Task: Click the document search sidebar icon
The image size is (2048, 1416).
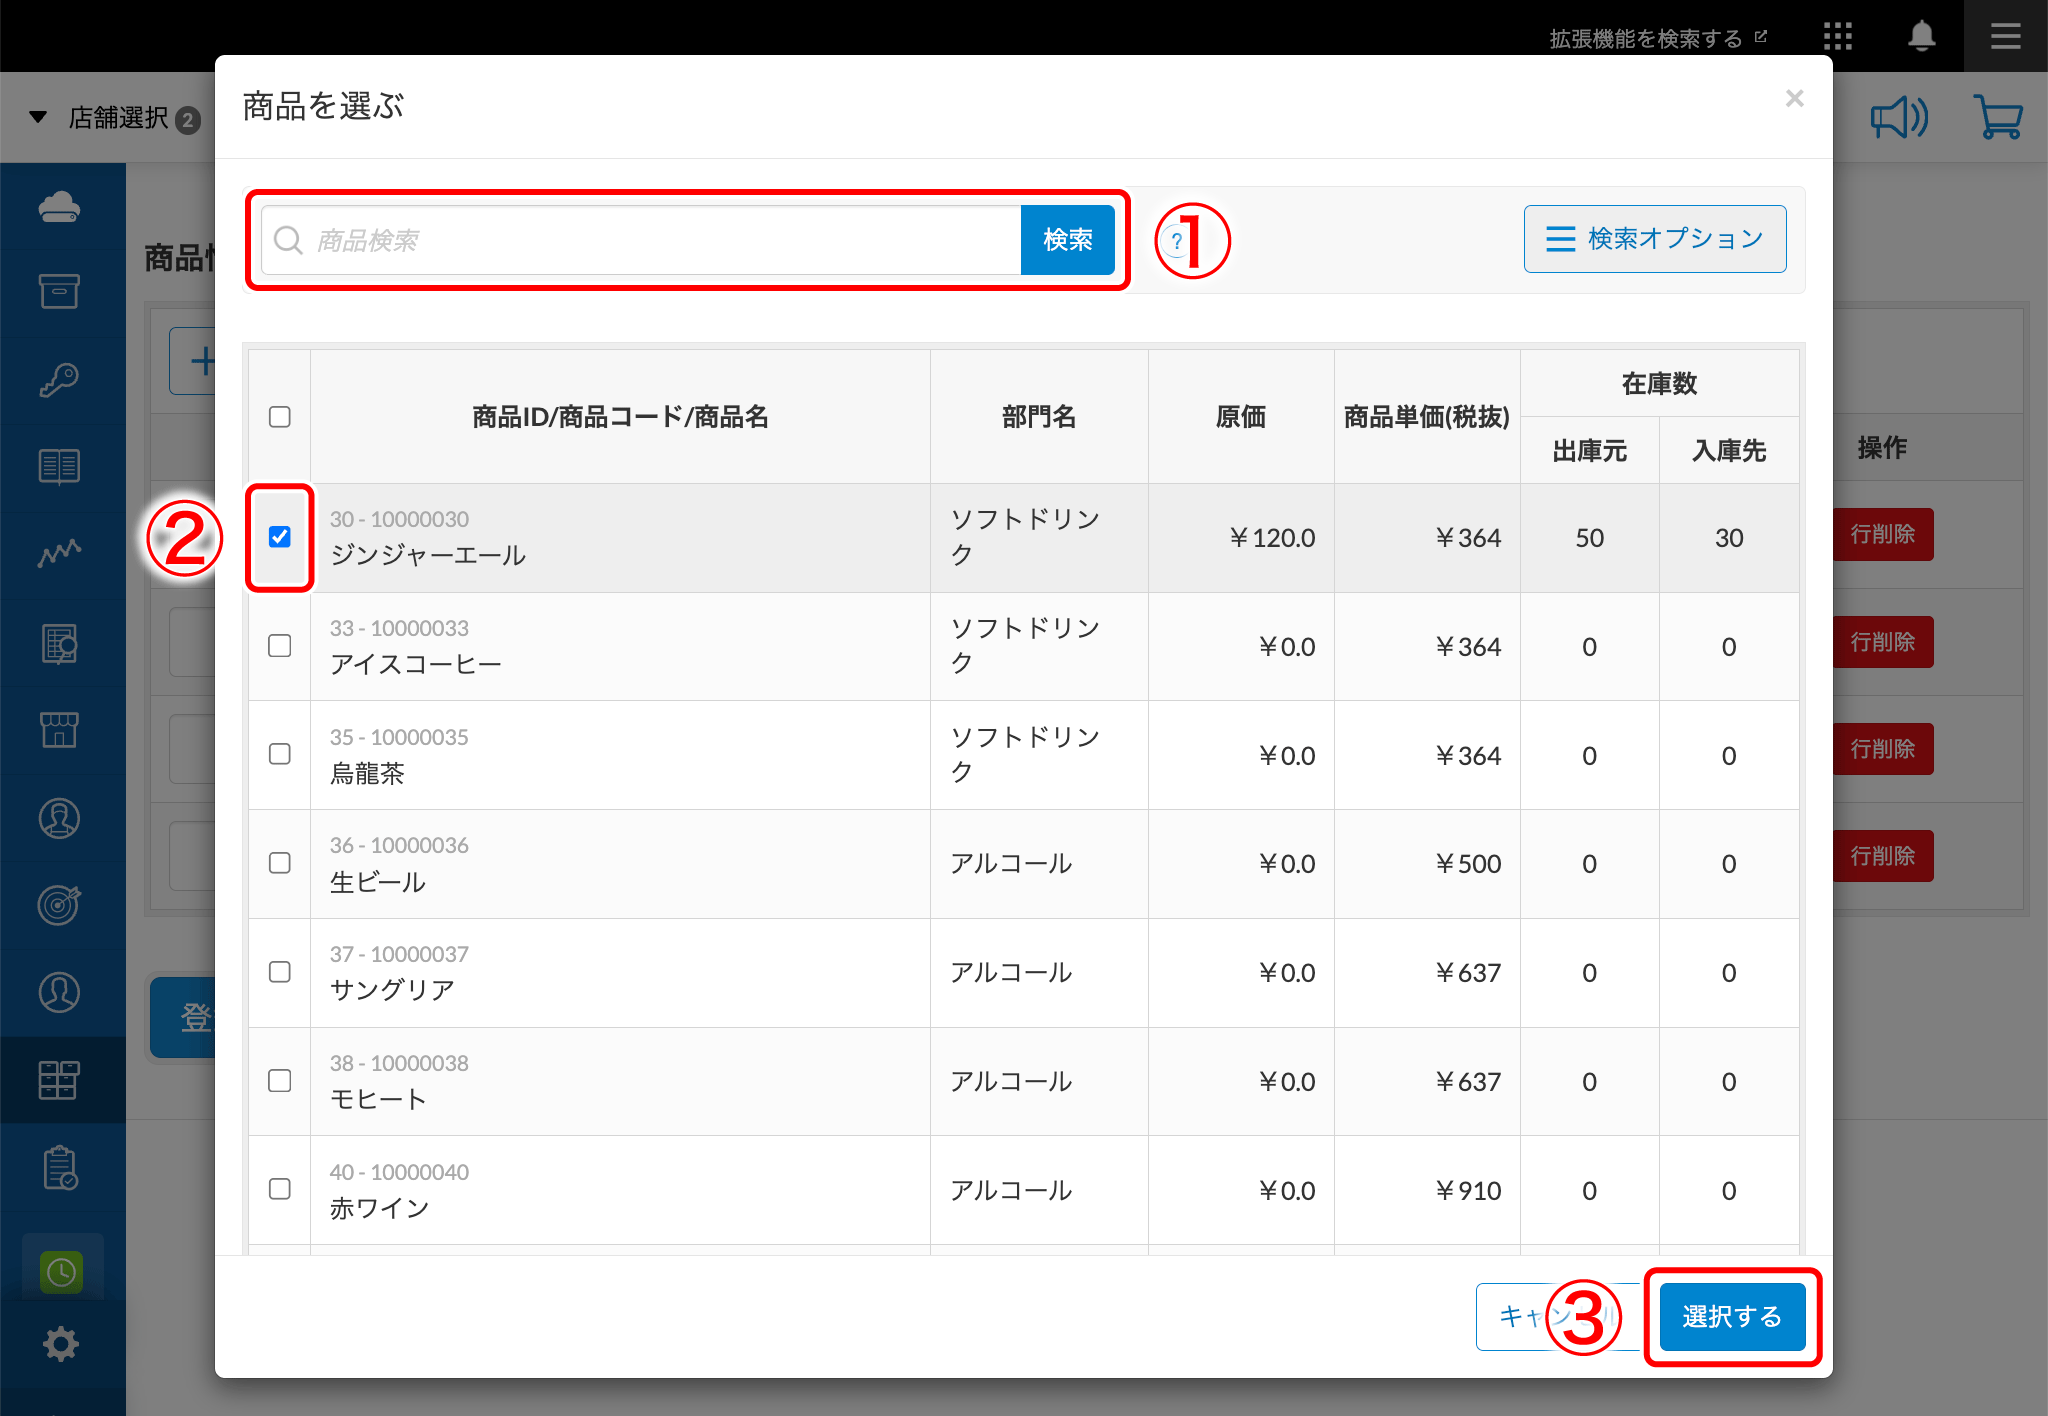Action: coord(59,644)
